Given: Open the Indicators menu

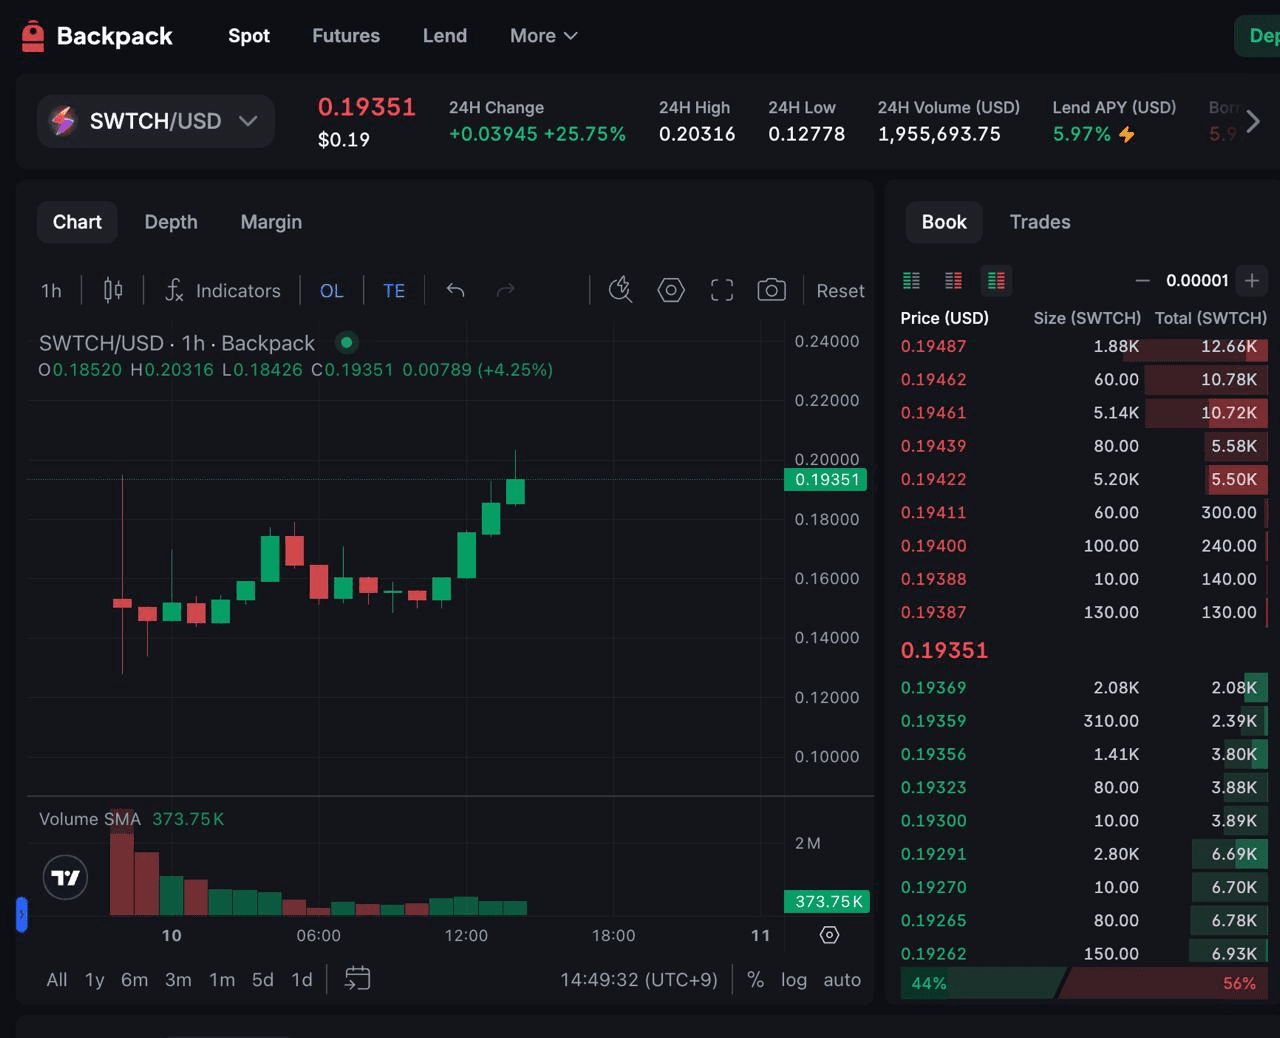Looking at the screenshot, I should pyautogui.click(x=223, y=290).
